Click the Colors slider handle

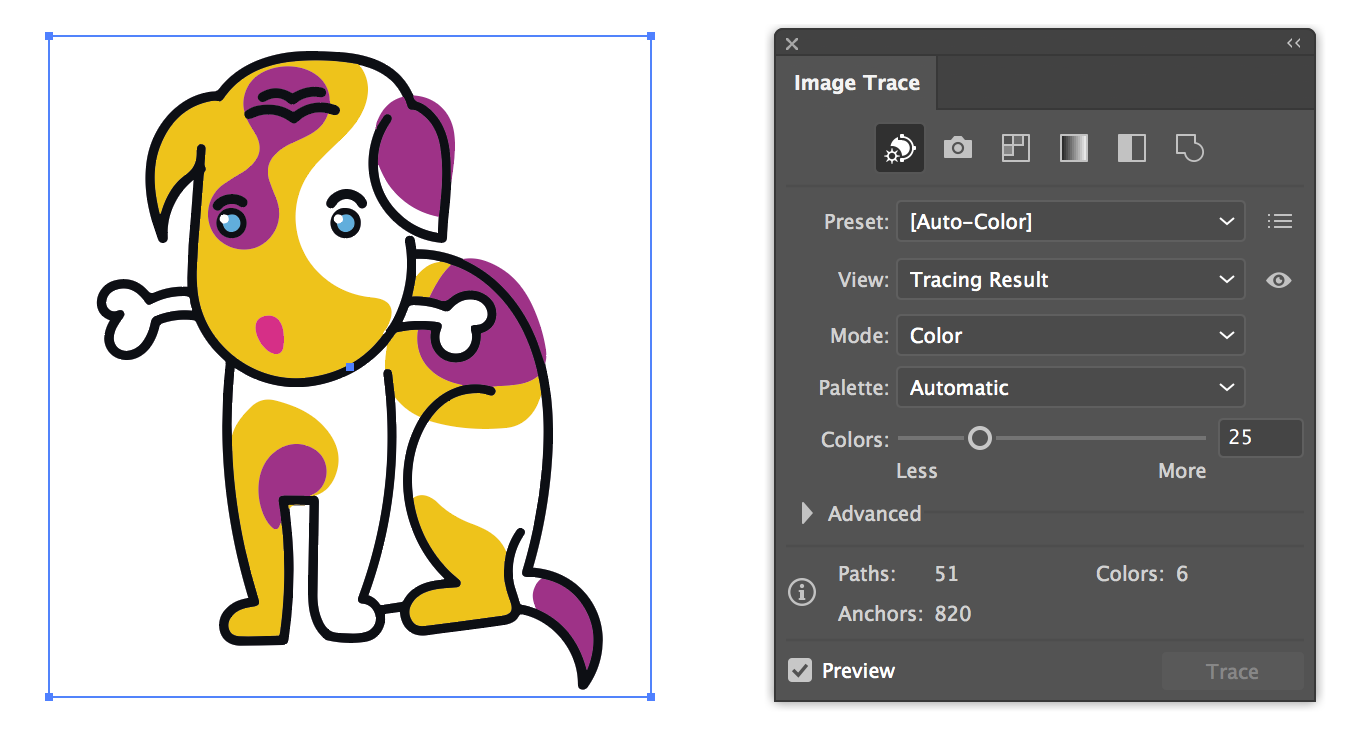(x=980, y=438)
